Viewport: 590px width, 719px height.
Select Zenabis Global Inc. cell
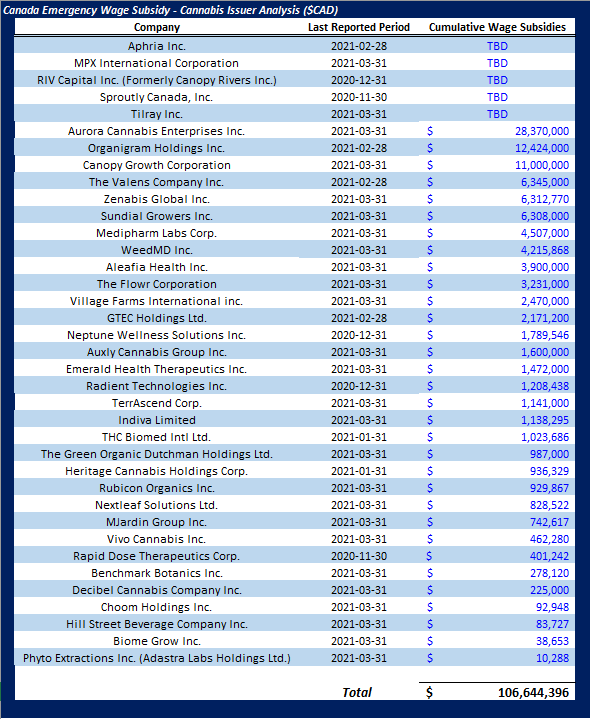[157, 199]
